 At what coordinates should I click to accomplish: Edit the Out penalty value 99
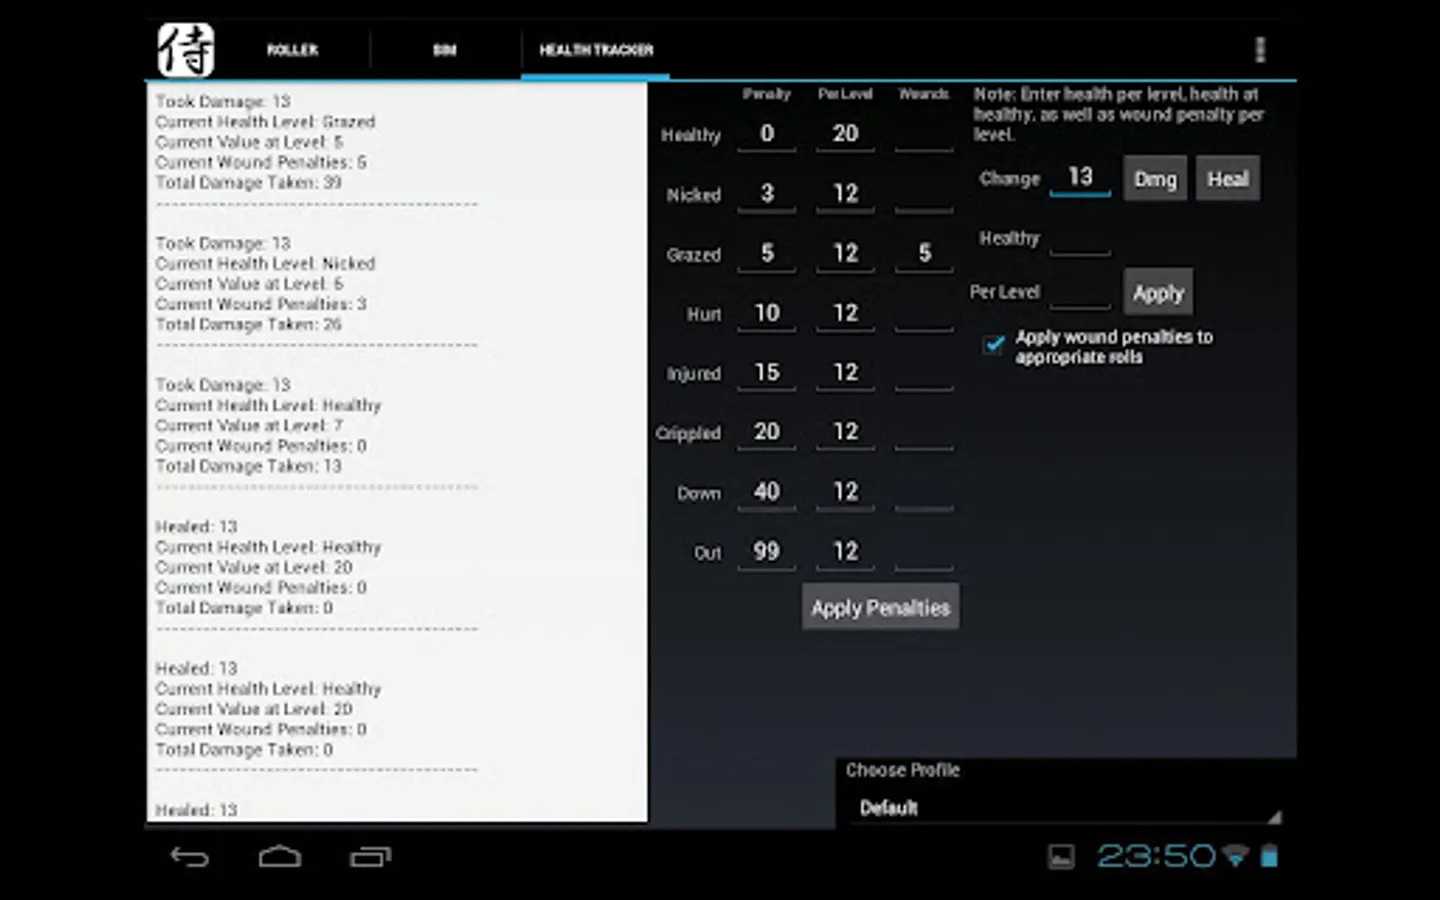[767, 552]
